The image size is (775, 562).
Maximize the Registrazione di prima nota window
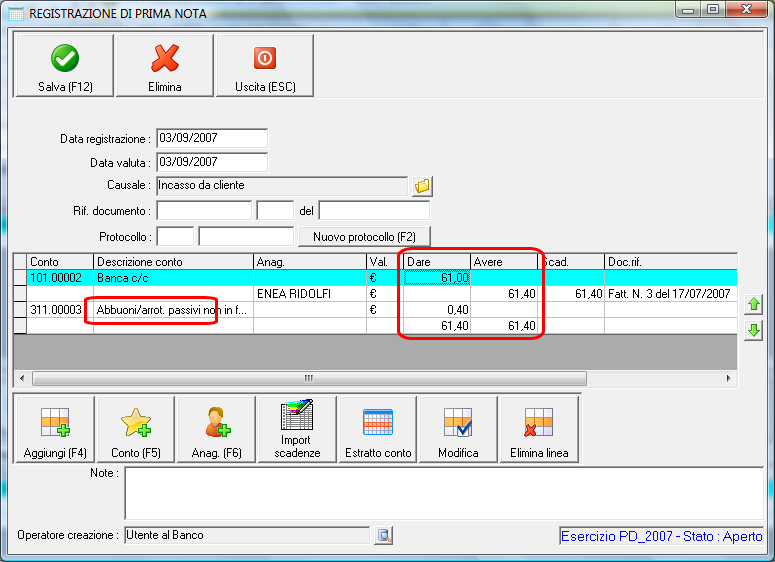[713, 10]
